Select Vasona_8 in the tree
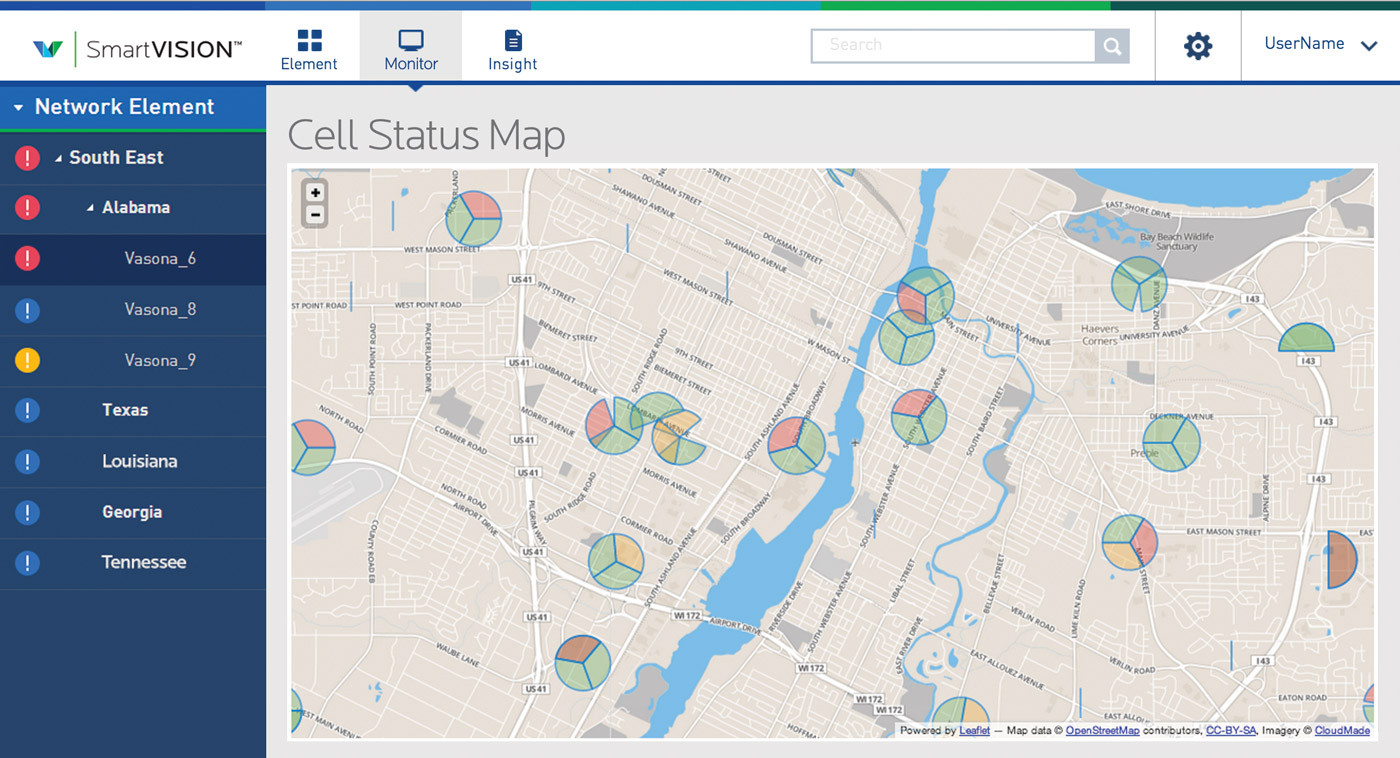The height and width of the screenshot is (758, 1400). point(160,310)
